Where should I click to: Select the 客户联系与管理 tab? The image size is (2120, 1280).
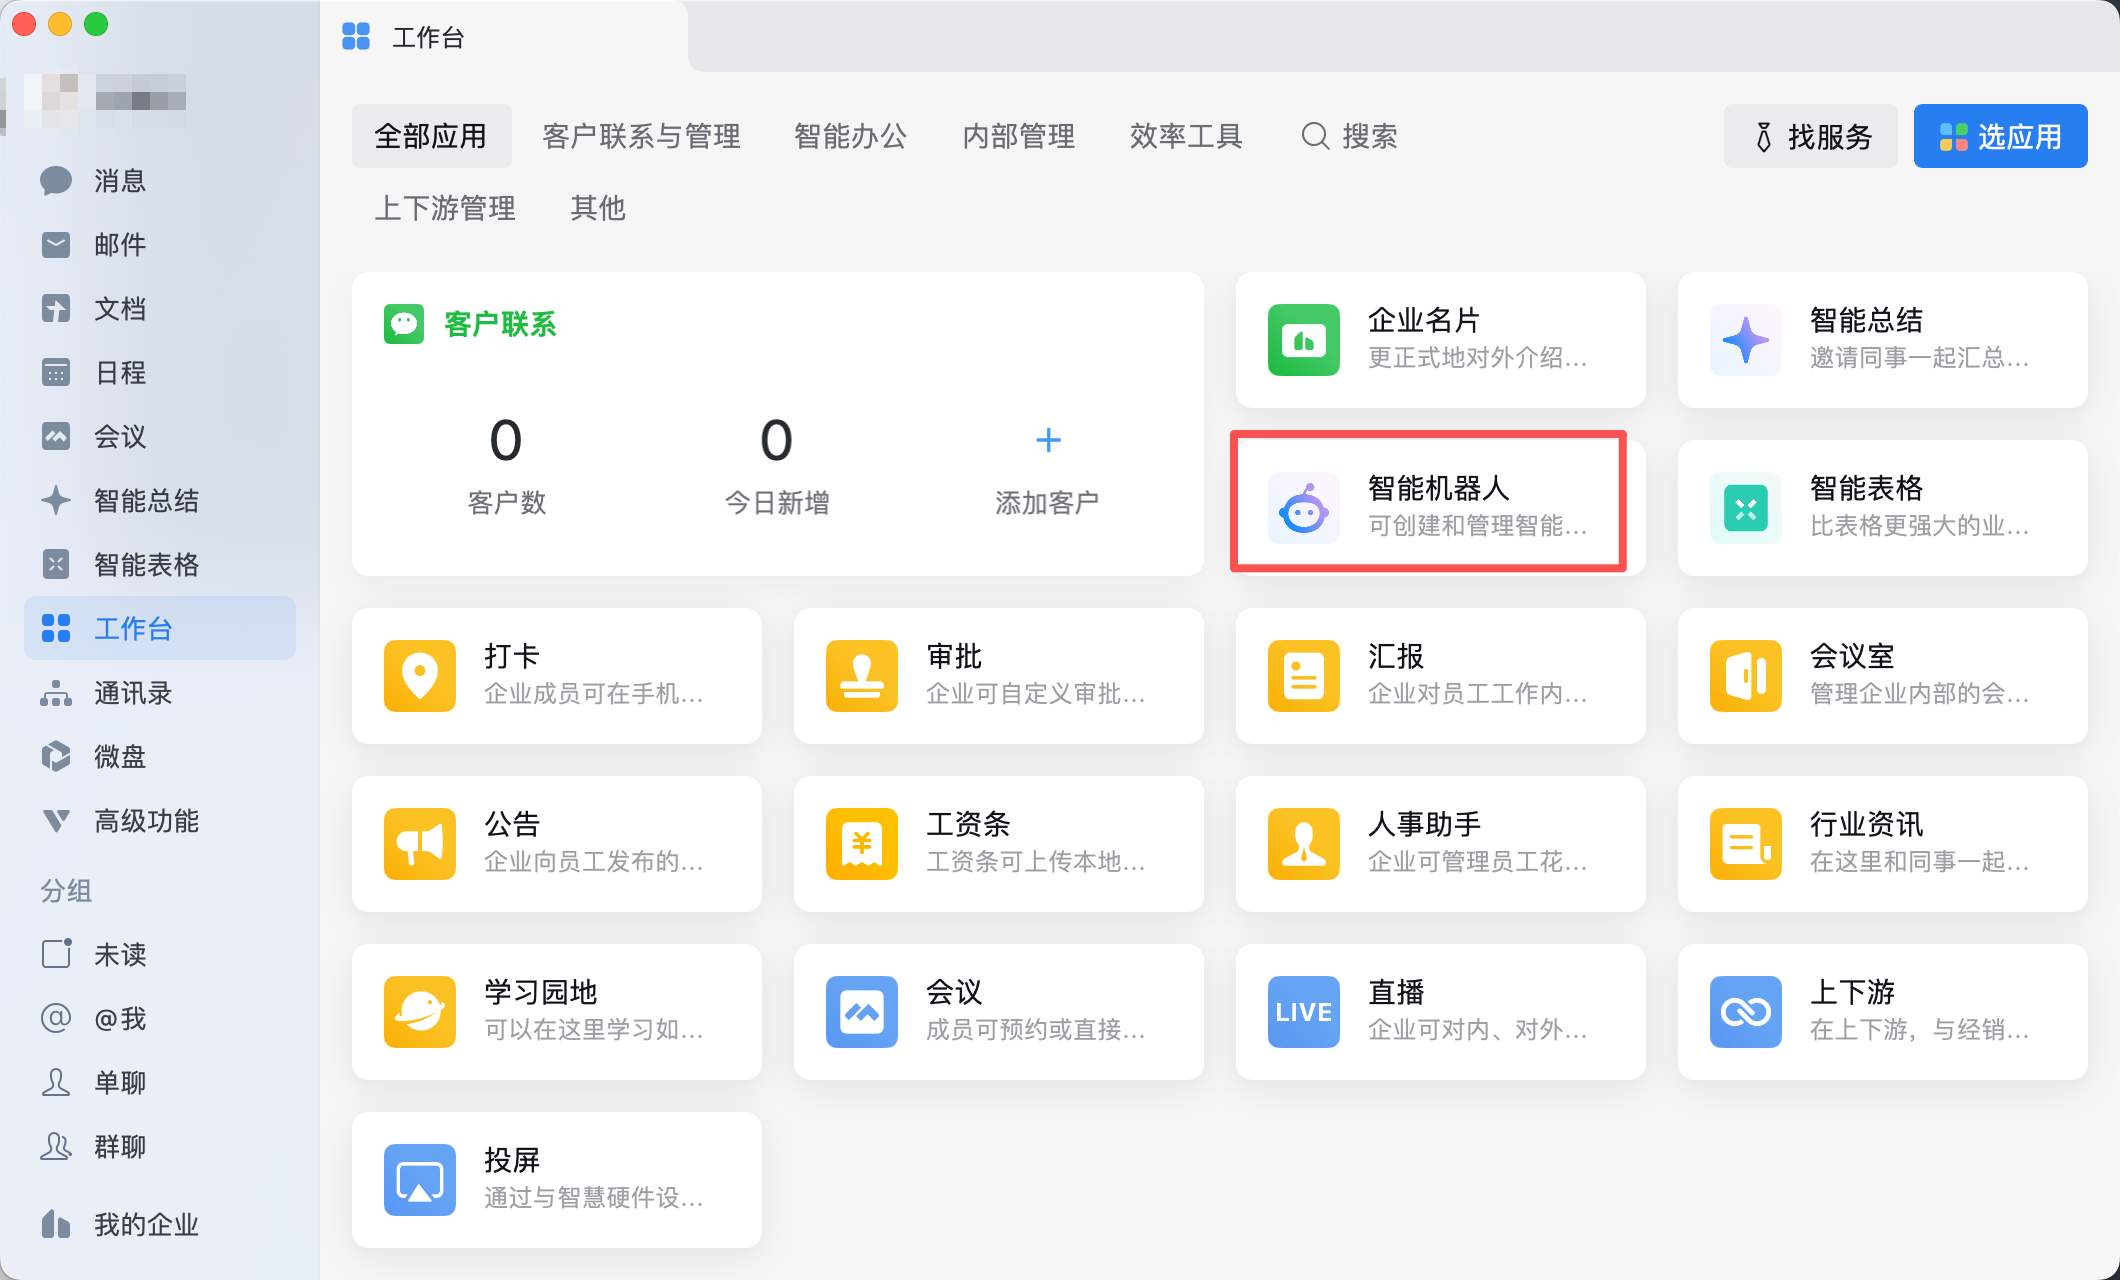point(641,136)
